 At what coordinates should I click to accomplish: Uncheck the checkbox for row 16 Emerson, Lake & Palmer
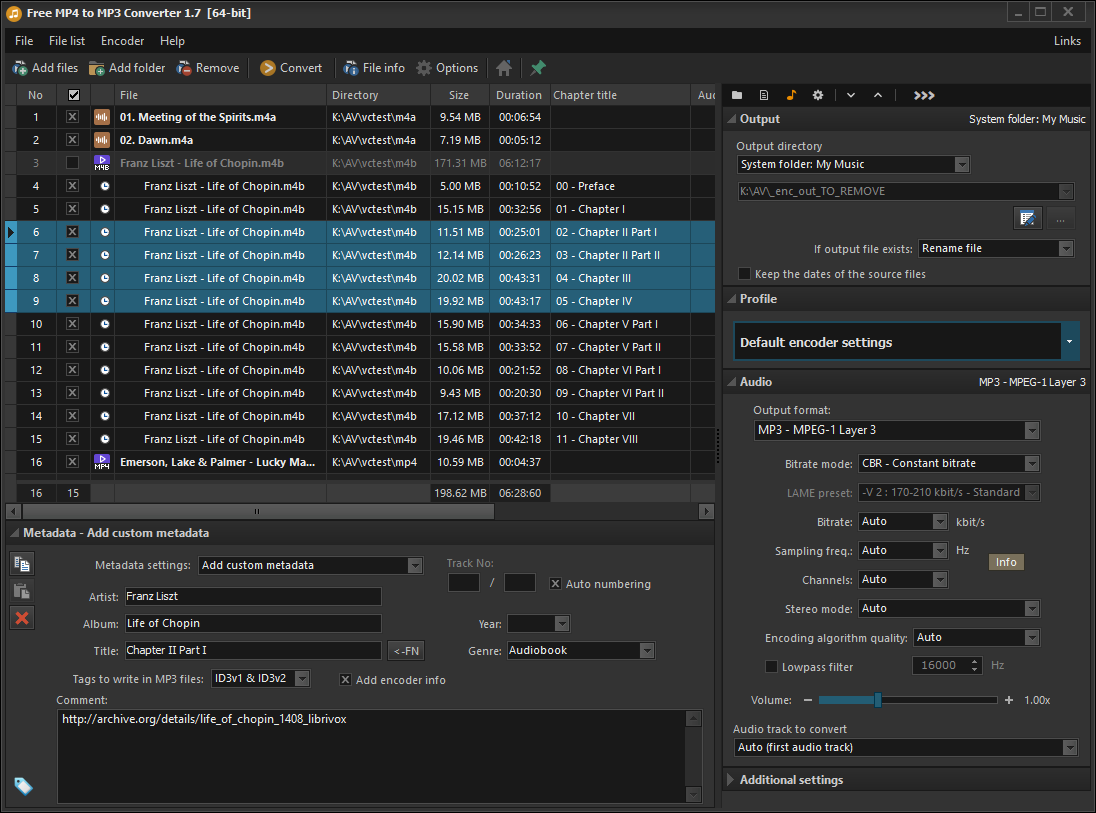point(73,462)
